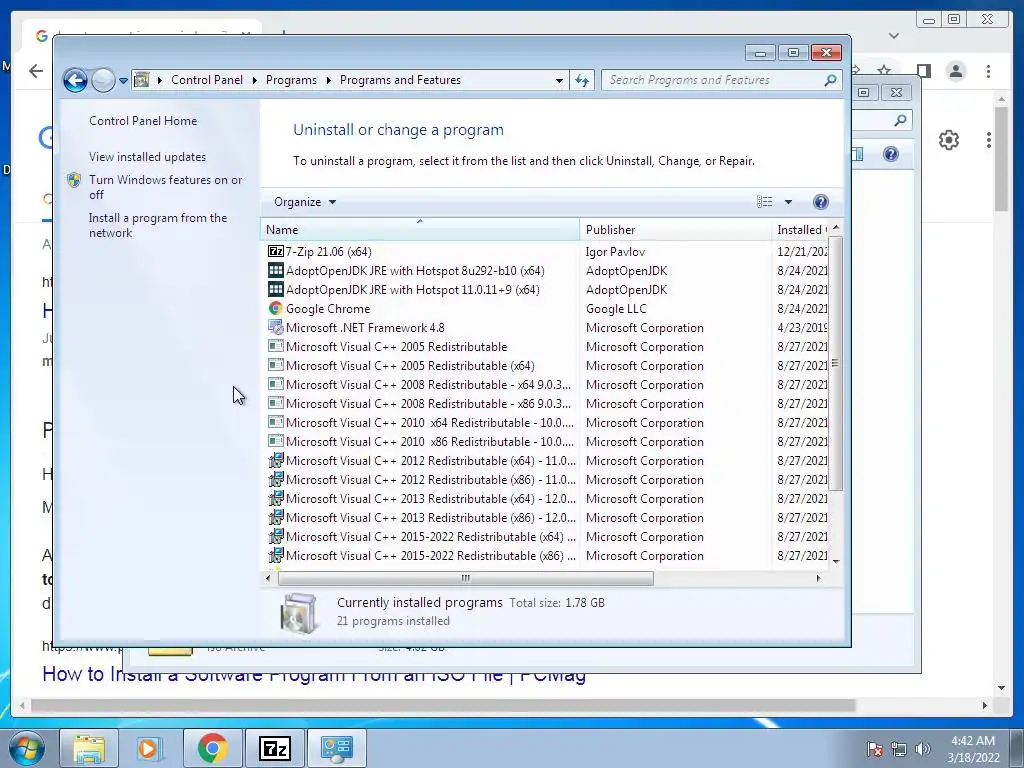The image size is (1024, 768).
Task: Click the Chrome profile avatar icon
Action: (956, 71)
